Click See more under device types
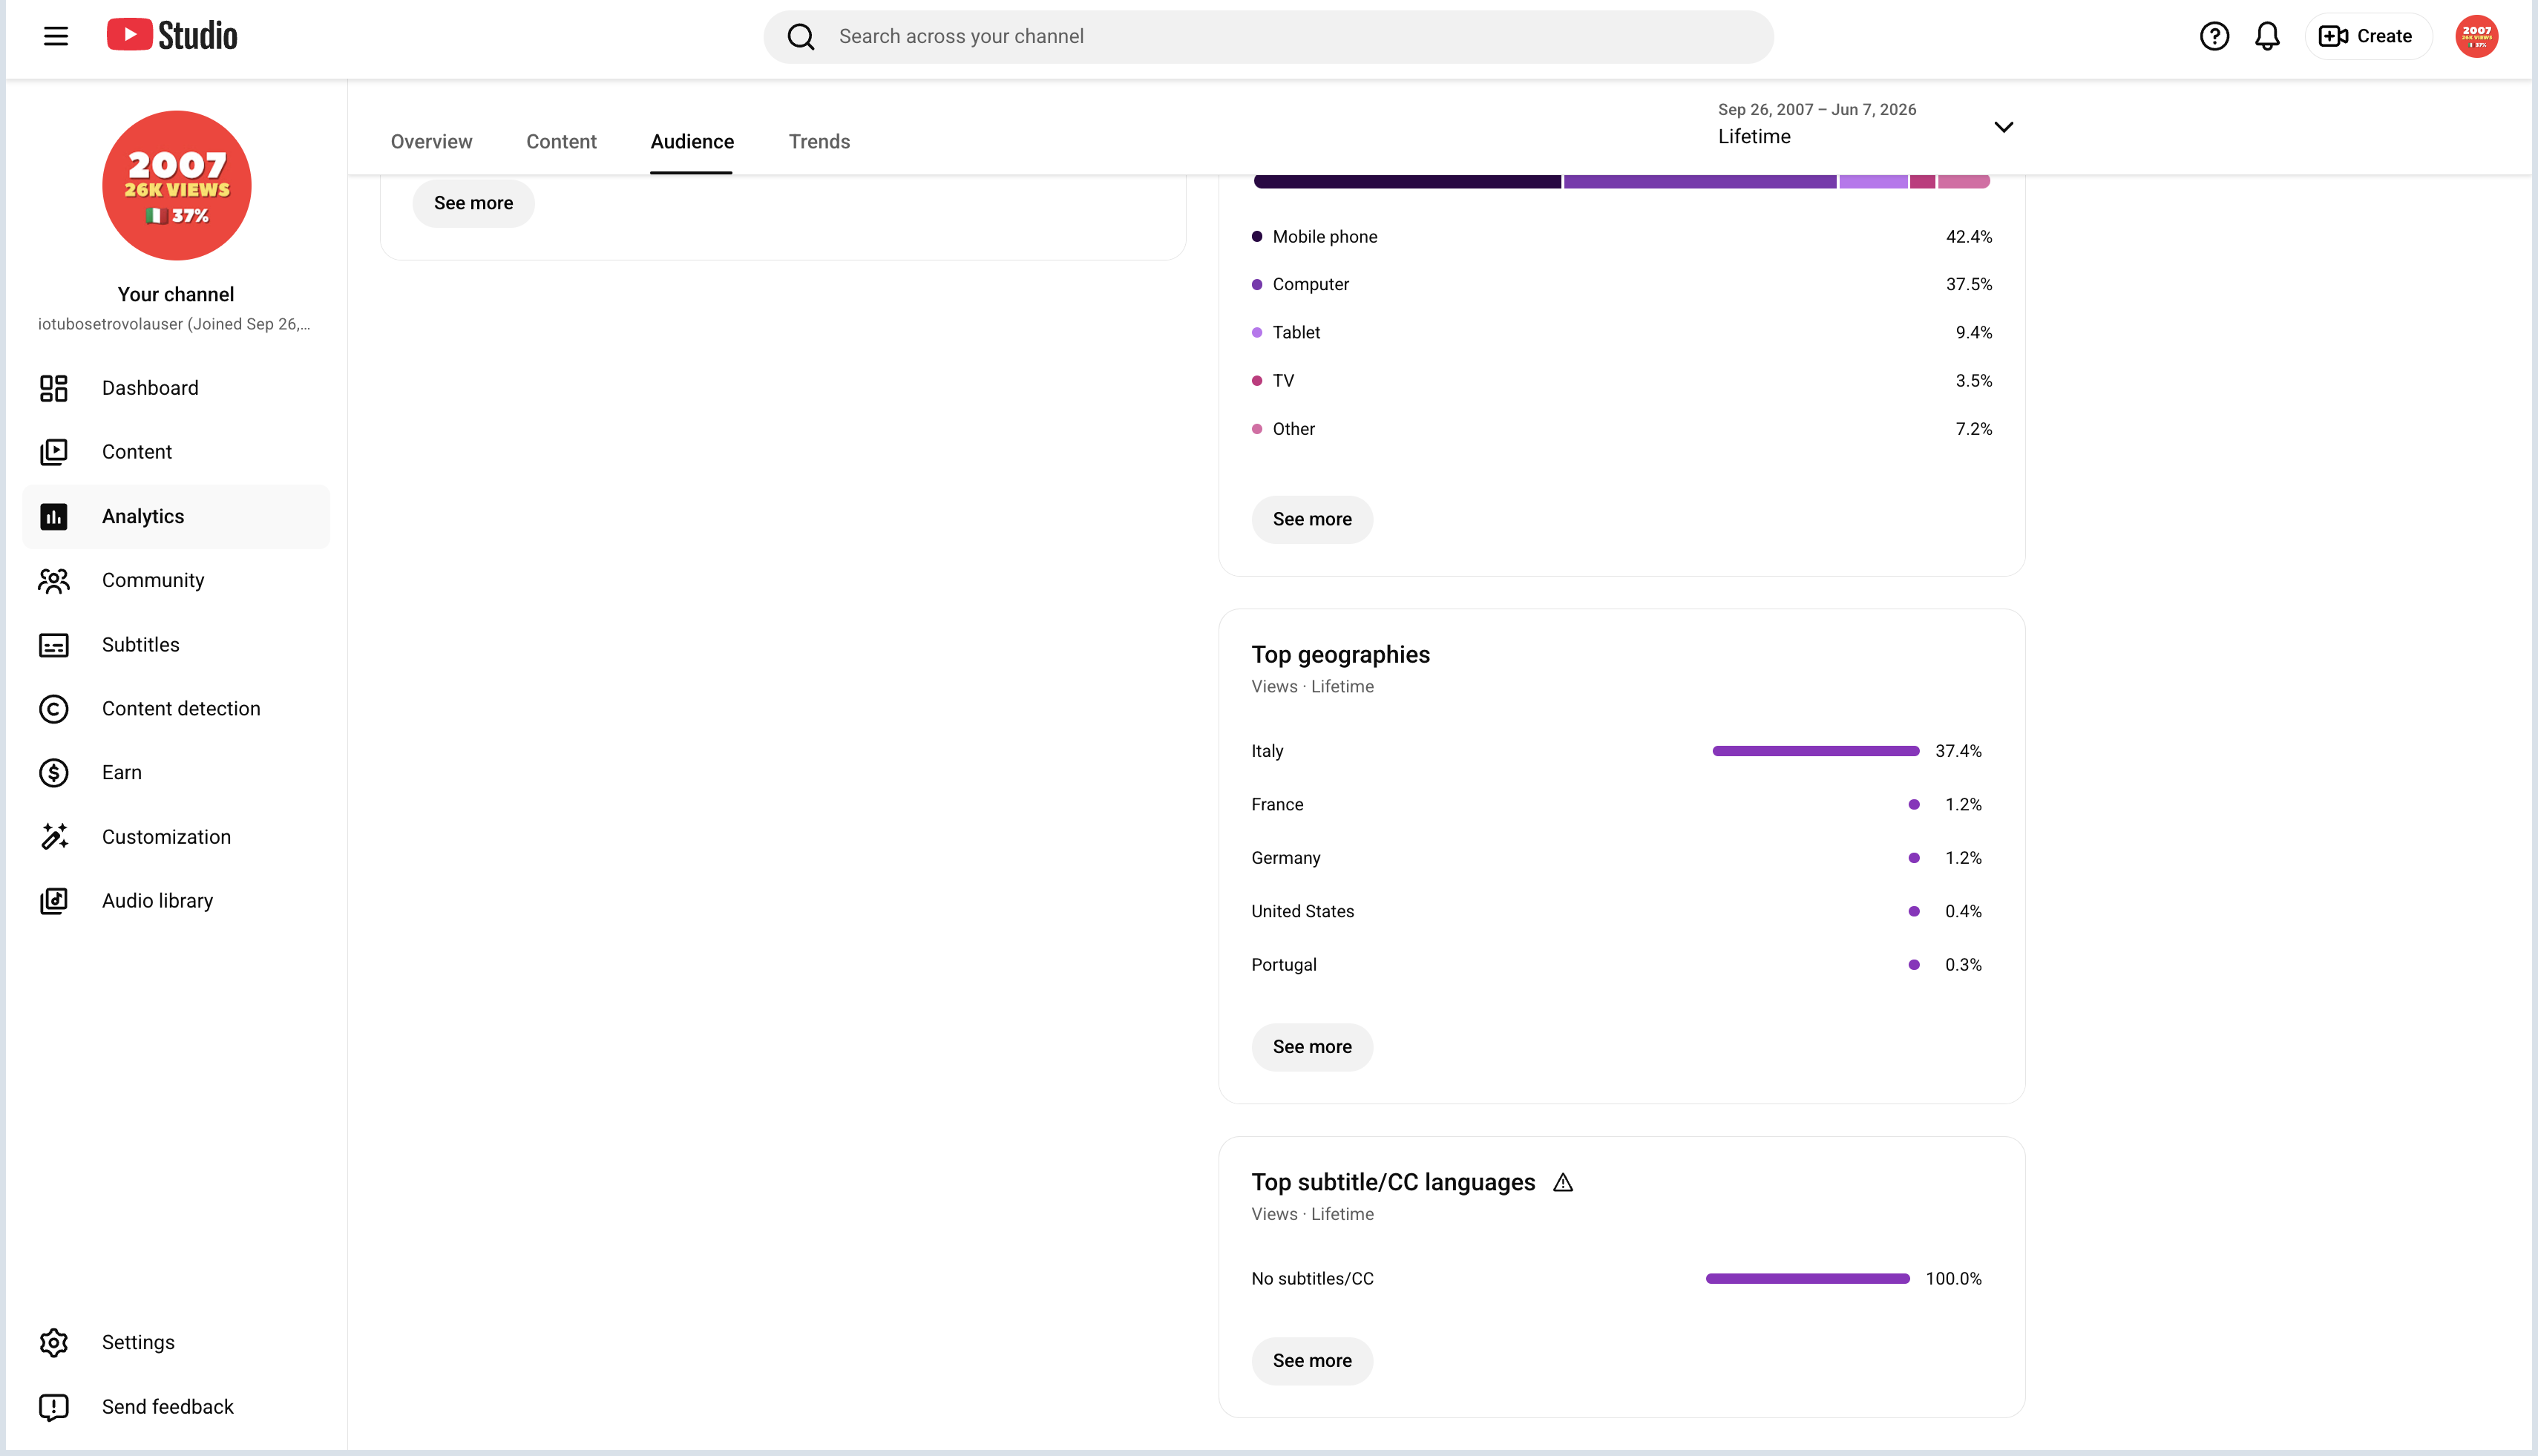2538x1456 pixels. pos(1312,519)
